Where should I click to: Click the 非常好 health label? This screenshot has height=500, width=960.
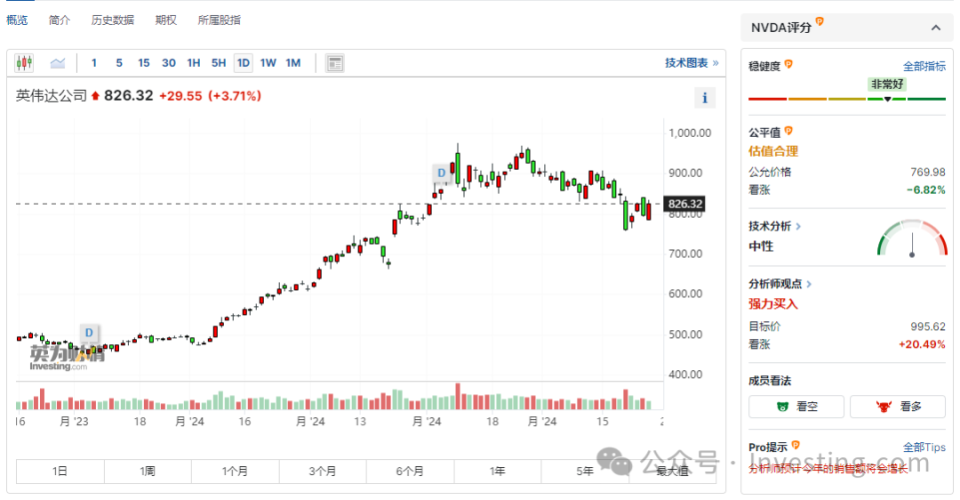[887, 84]
